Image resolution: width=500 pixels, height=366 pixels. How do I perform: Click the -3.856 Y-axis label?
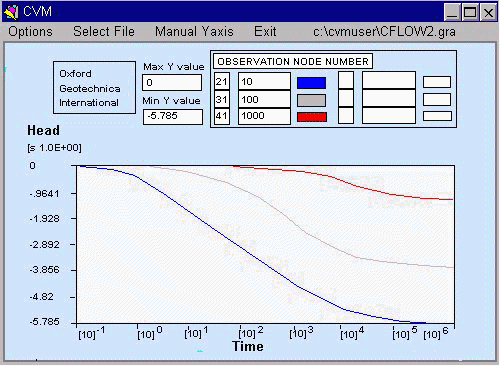click(44, 270)
